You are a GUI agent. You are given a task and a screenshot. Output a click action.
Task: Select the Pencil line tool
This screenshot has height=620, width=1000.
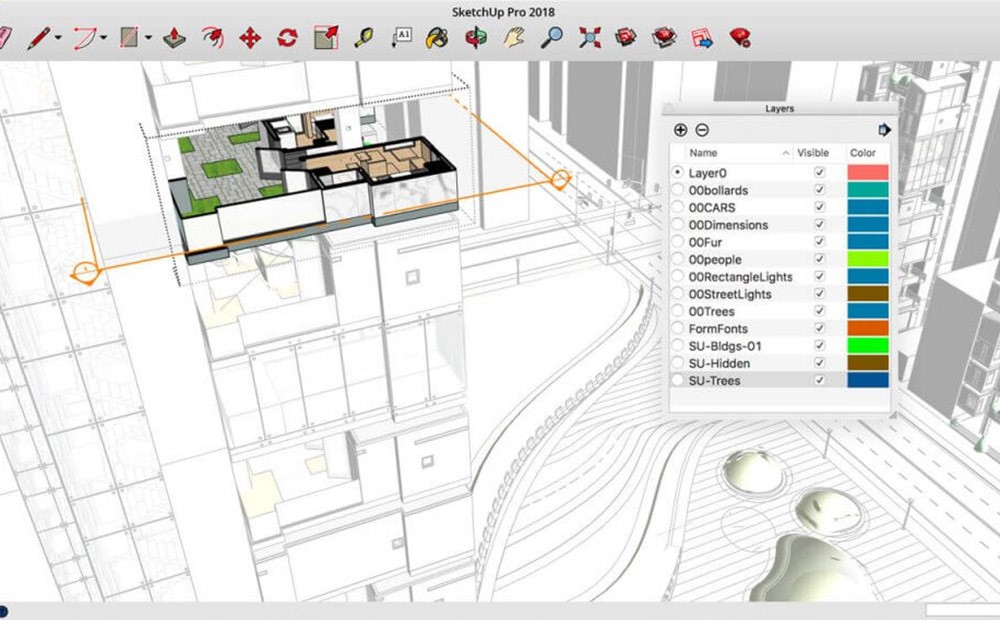[x=38, y=39]
